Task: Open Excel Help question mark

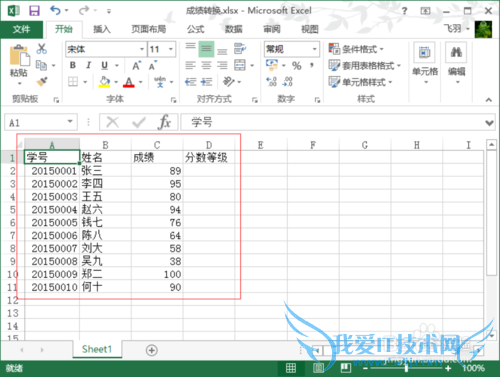Action: point(404,11)
